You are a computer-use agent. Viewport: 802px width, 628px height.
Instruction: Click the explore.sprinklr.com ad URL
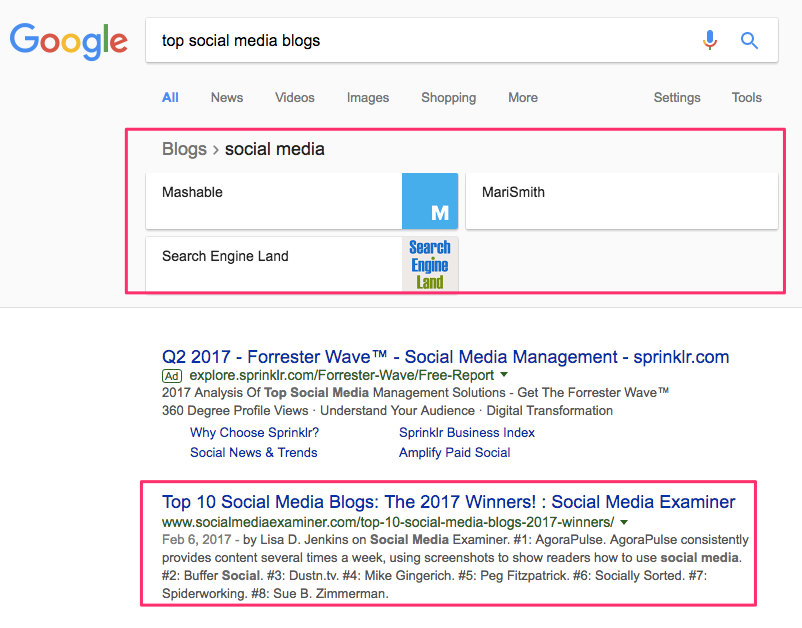342,375
